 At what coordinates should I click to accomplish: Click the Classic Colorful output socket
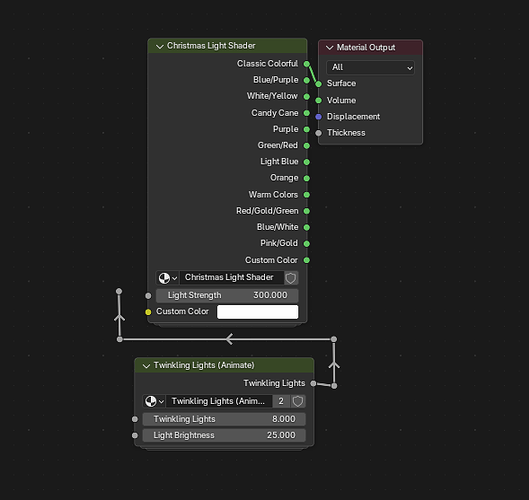pyautogui.click(x=307, y=64)
